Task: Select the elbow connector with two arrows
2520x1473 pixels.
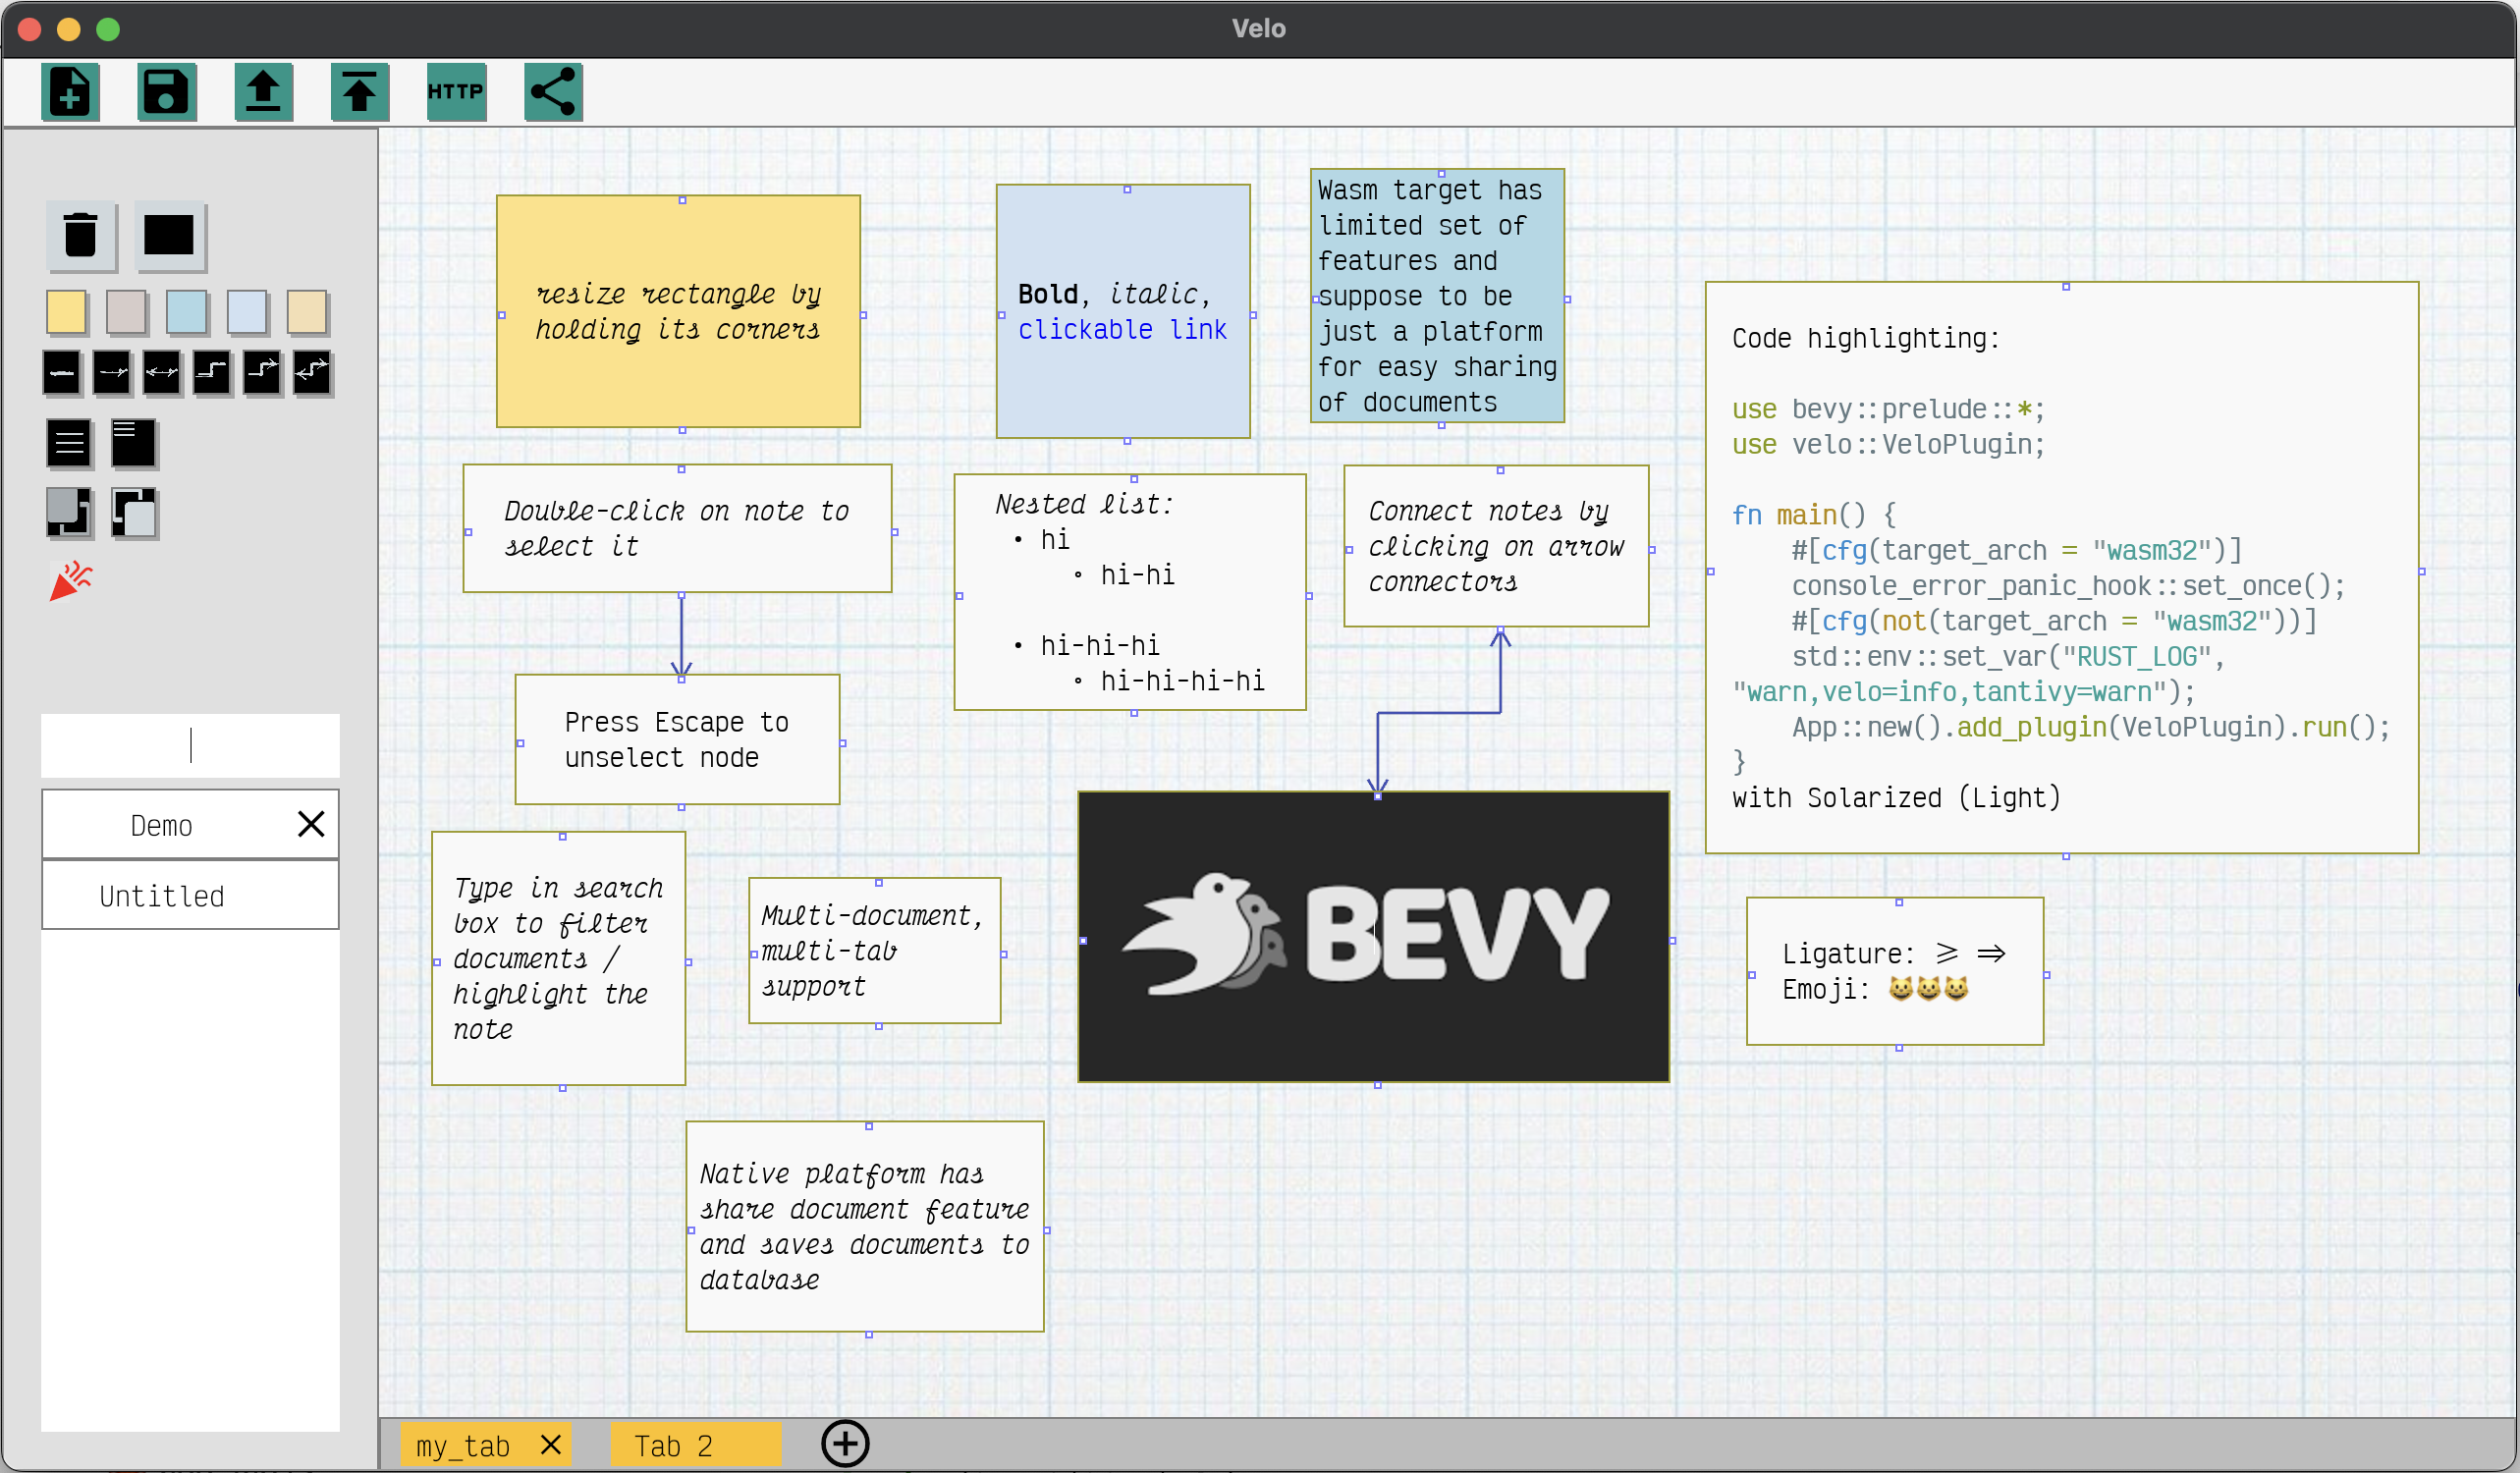Action: pos(312,373)
